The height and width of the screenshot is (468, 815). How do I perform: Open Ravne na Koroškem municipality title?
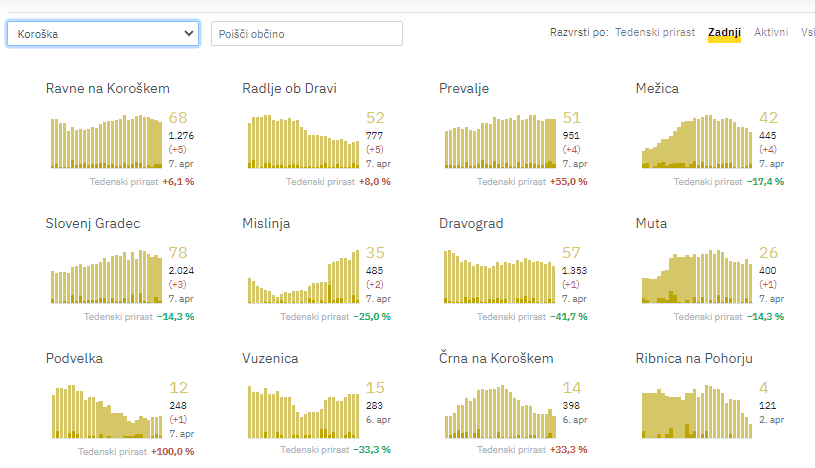click(x=107, y=88)
